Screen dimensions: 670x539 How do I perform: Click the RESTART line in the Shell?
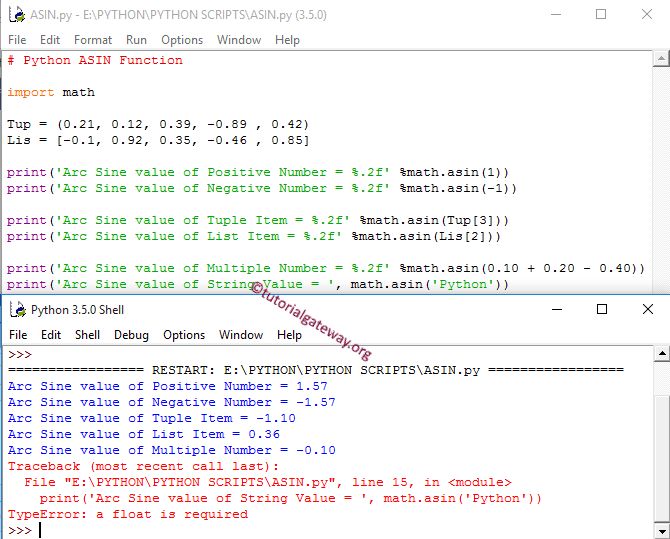click(x=316, y=370)
